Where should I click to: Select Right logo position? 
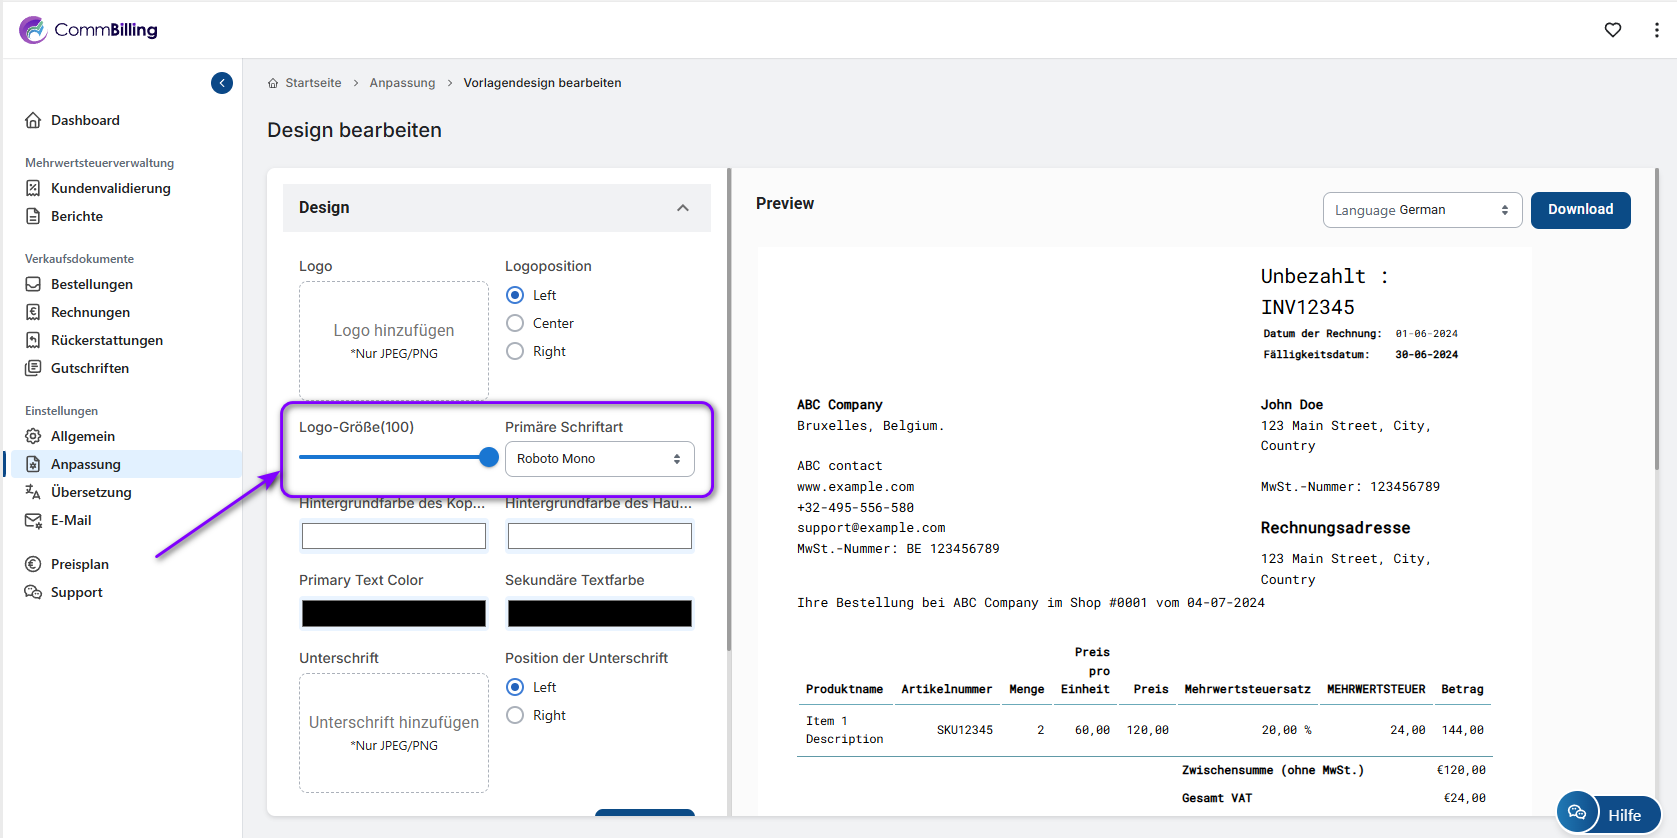pyautogui.click(x=515, y=351)
